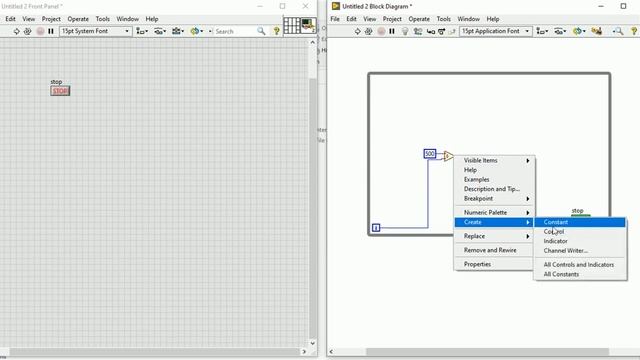This screenshot has width=640, height=360.
Task: Run the VI from Block Diagram toolbar
Action: [358, 31]
